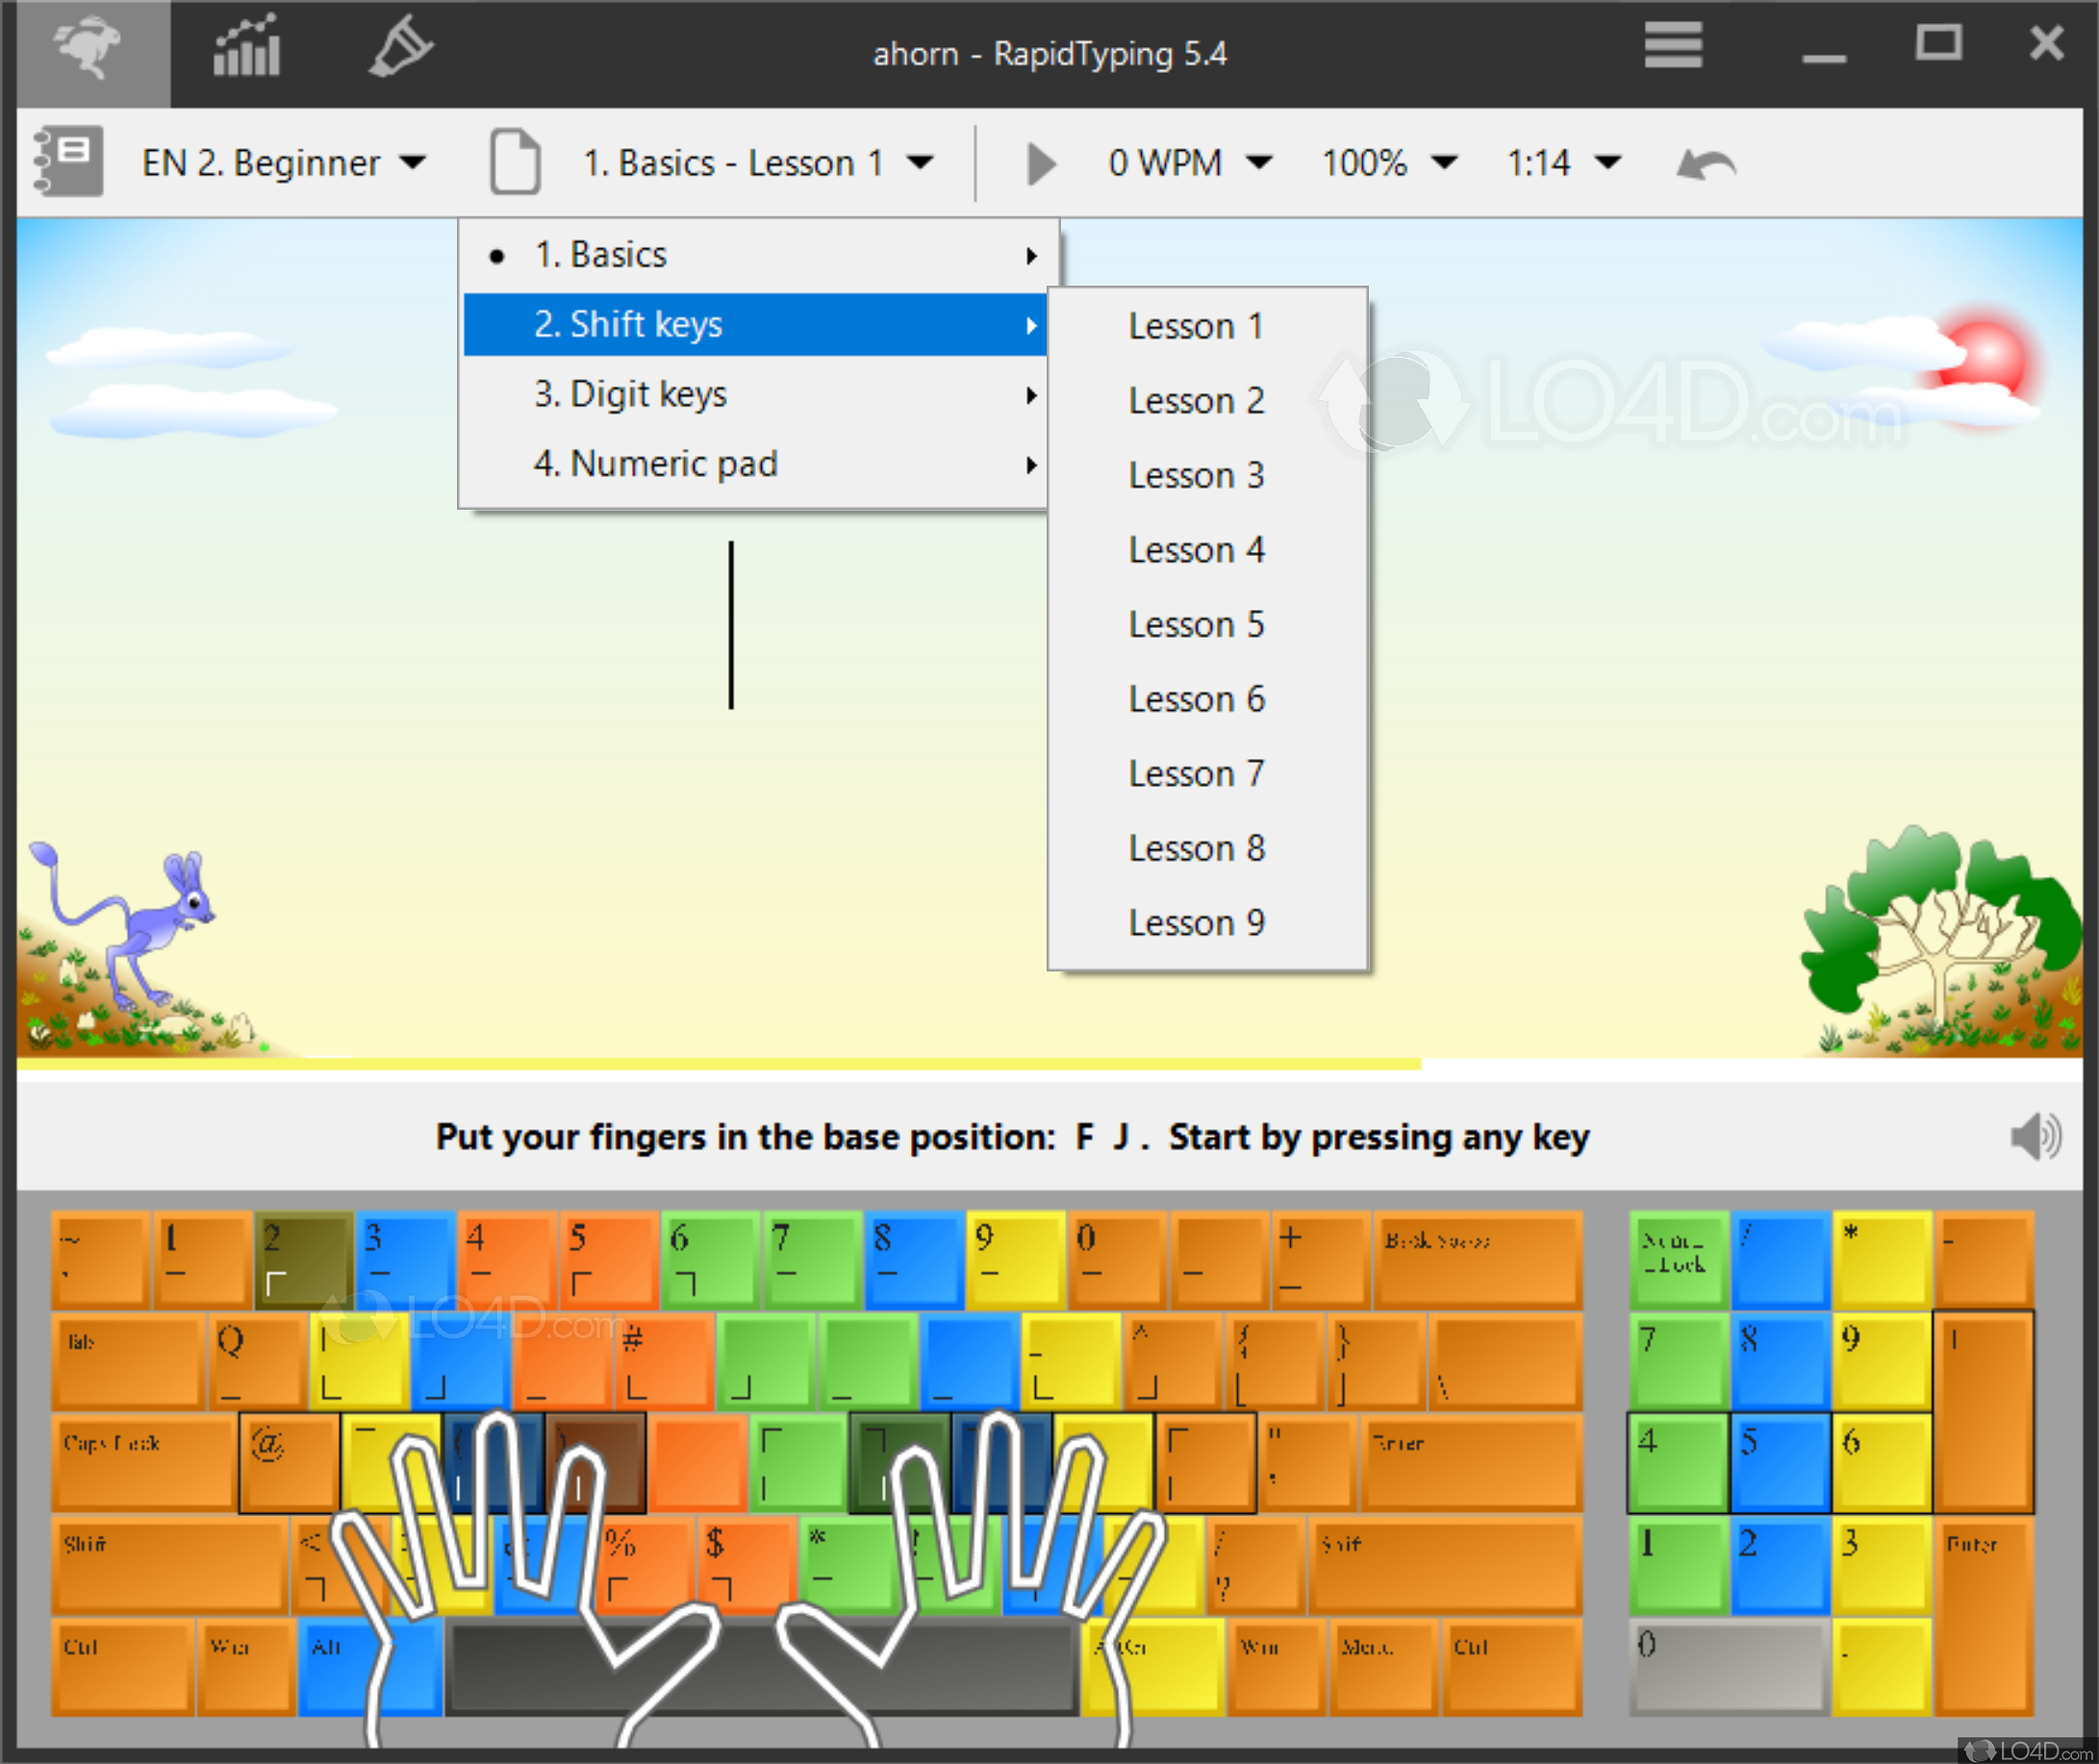
Task: Choose Lesson 9 from the submenu
Action: (1196, 923)
